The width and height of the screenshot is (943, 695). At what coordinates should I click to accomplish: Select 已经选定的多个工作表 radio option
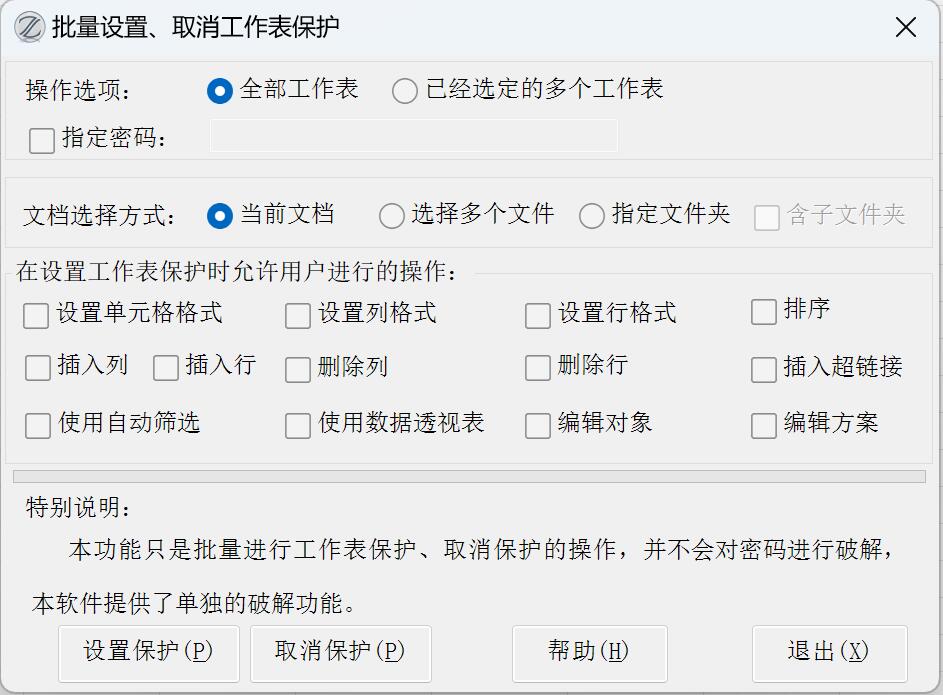click(405, 91)
